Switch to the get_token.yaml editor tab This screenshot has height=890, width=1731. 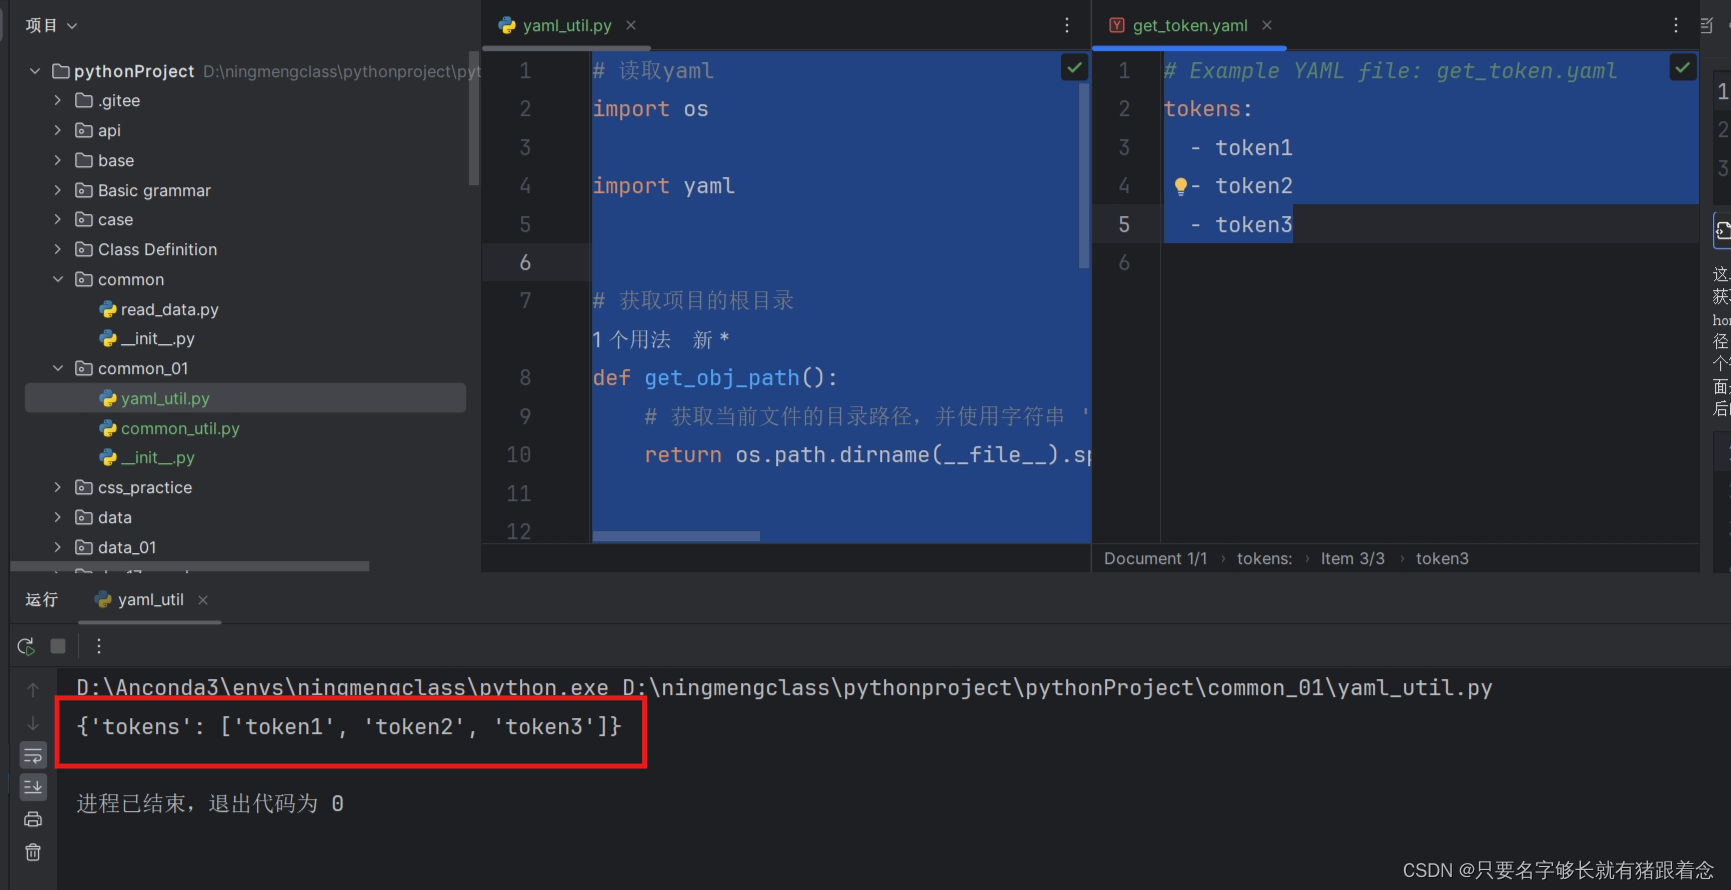tap(1189, 25)
